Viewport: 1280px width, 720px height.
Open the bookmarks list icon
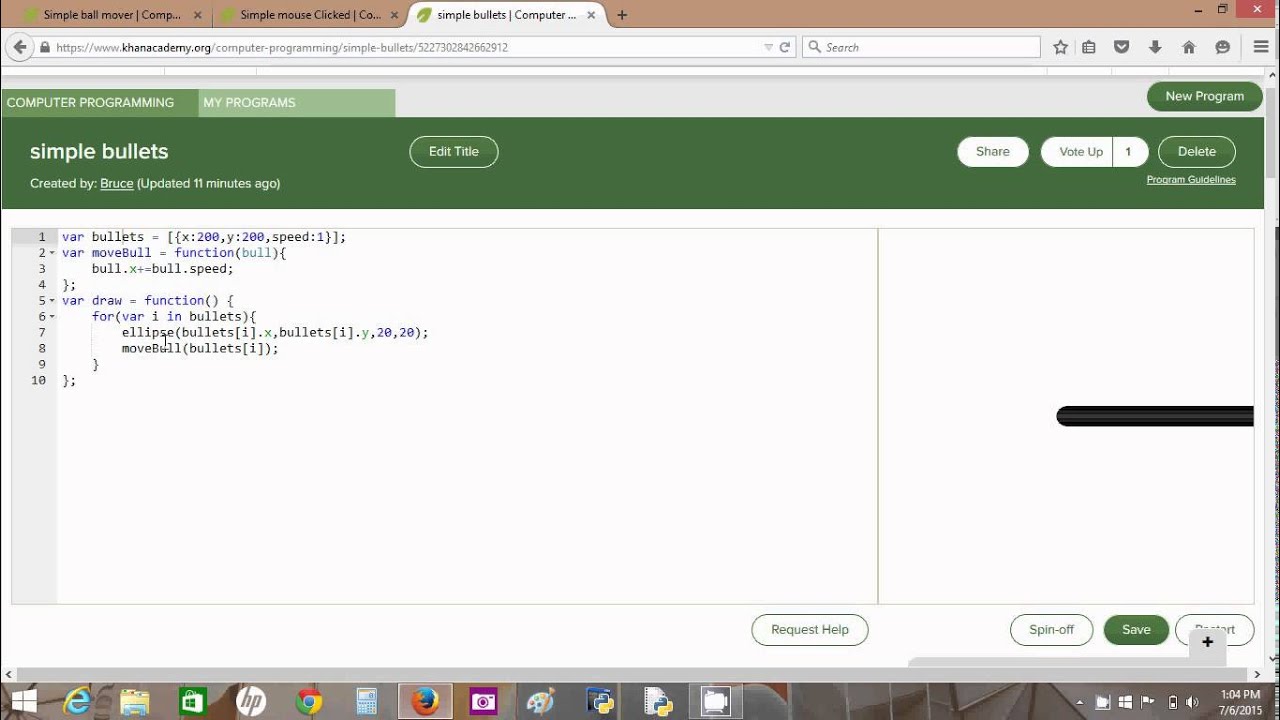point(1089,47)
